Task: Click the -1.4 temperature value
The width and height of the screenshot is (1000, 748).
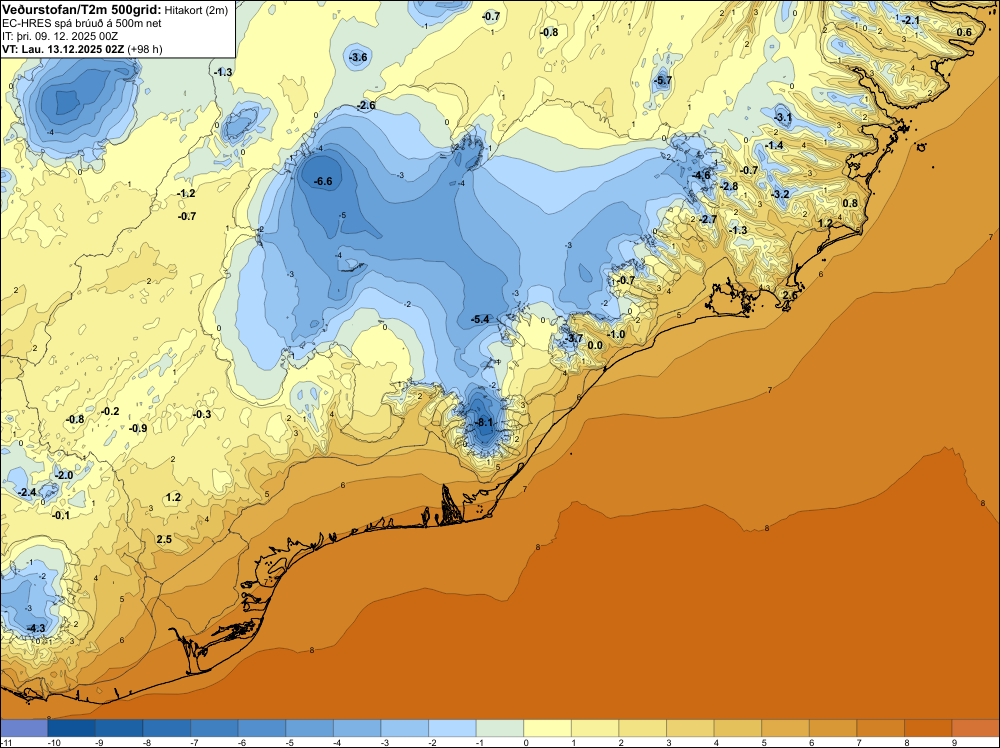Action: point(774,145)
